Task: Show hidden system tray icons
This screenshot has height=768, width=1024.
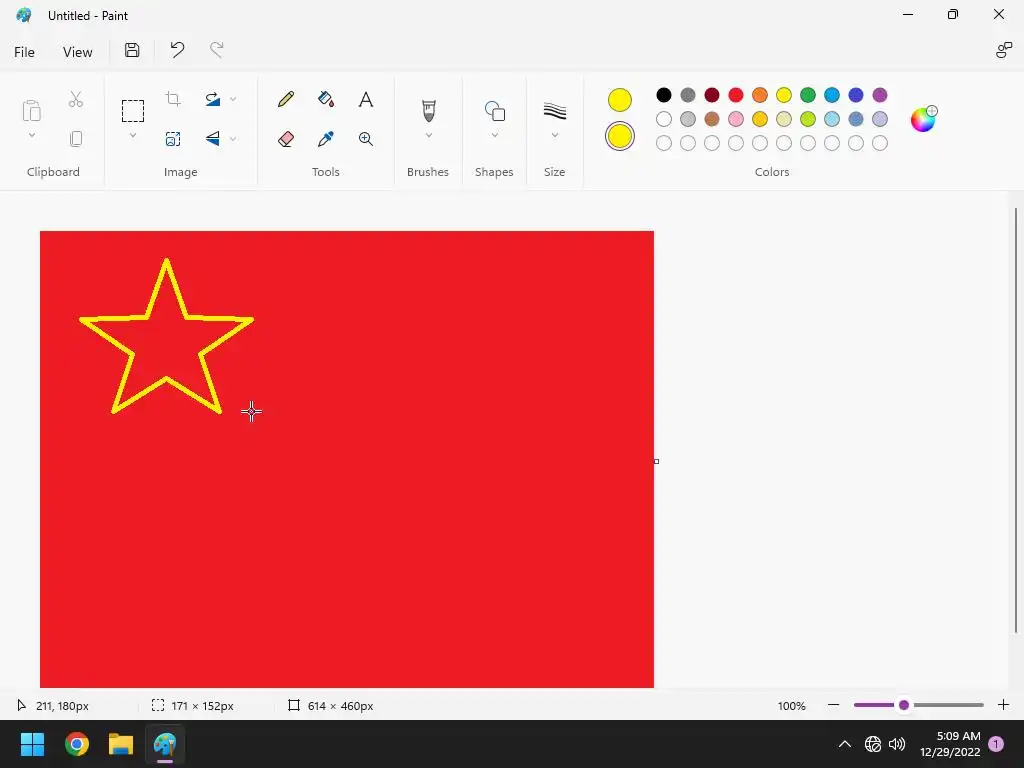Action: (844, 744)
